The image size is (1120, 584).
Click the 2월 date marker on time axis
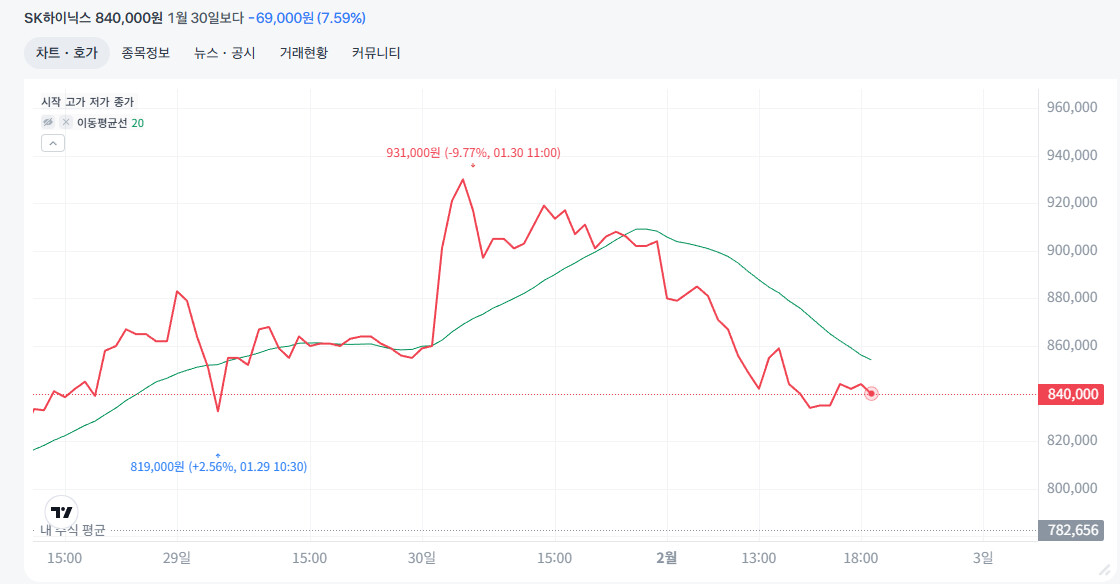pos(668,557)
